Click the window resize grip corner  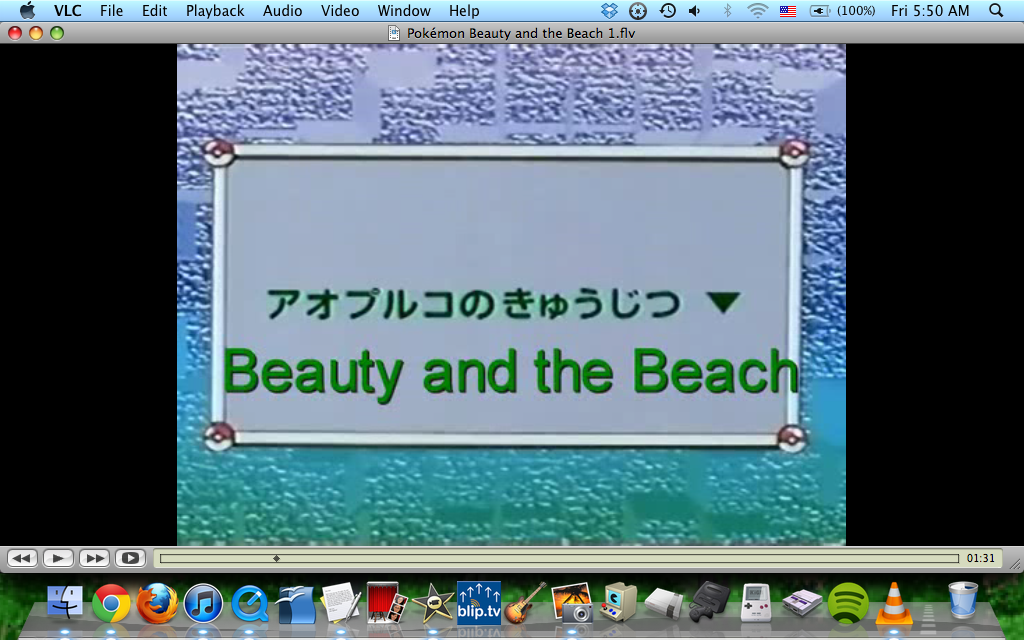(1015, 564)
